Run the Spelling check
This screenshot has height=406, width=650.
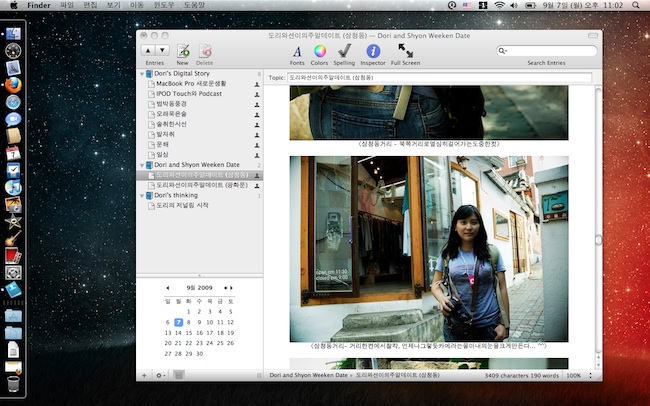[x=344, y=55]
